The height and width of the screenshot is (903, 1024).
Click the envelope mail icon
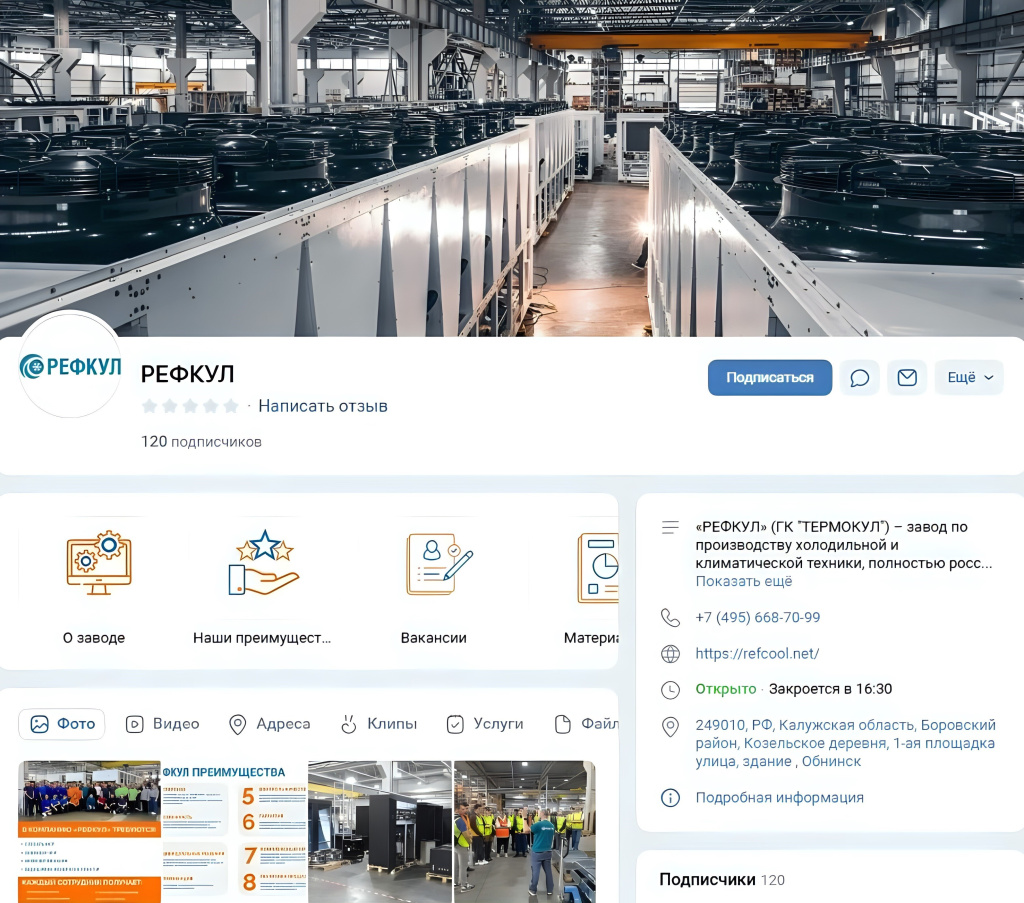point(907,378)
